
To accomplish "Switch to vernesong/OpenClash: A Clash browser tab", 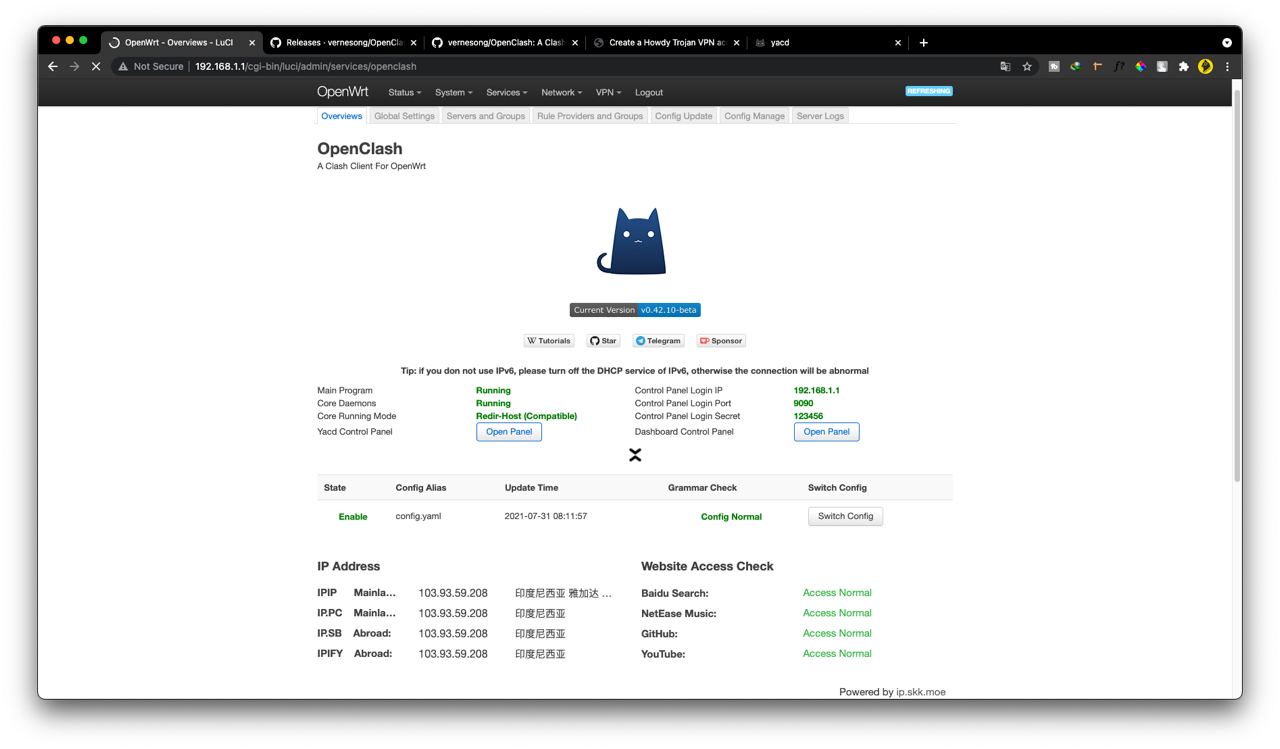I will point(503,43).
